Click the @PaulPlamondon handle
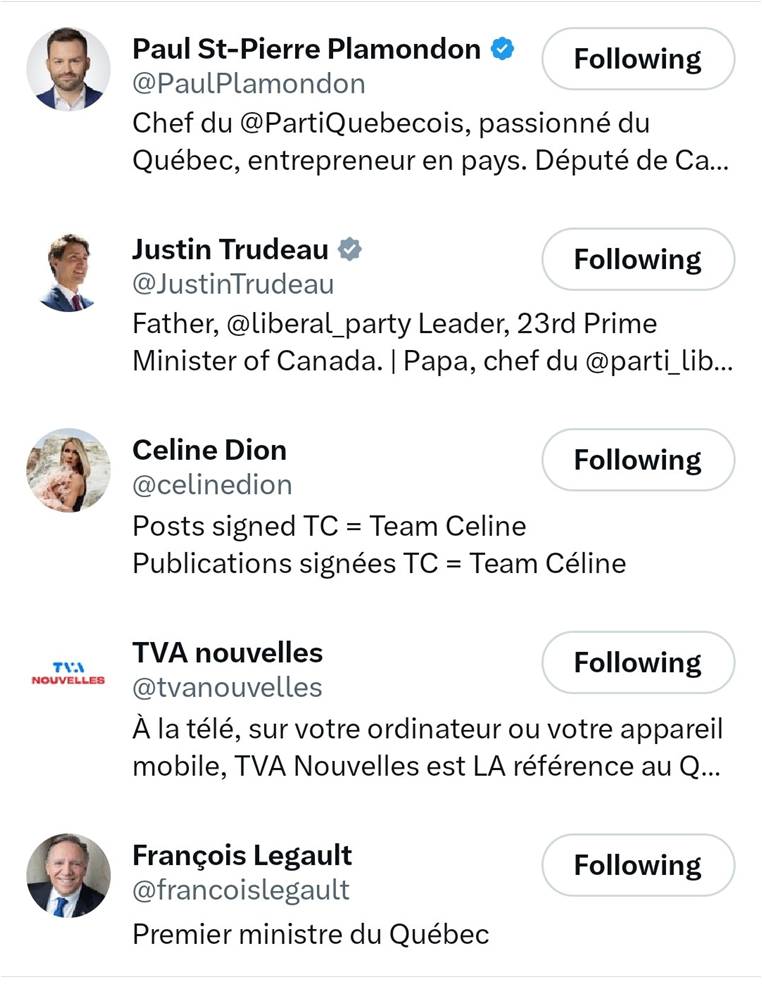 (248, 83)
